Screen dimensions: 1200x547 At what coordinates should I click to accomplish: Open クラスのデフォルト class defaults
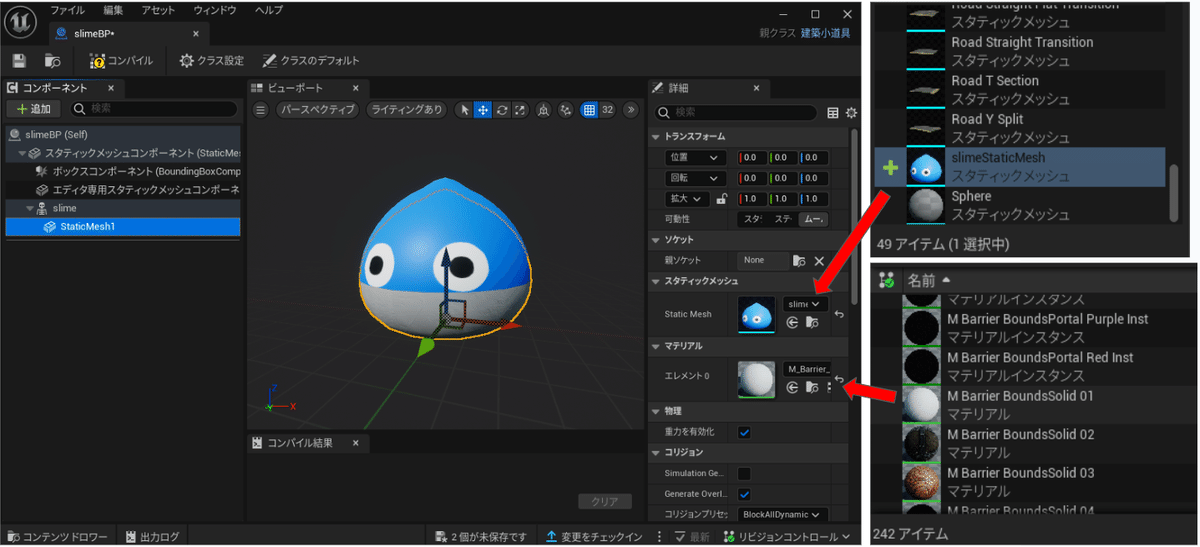tap(311, 61)
